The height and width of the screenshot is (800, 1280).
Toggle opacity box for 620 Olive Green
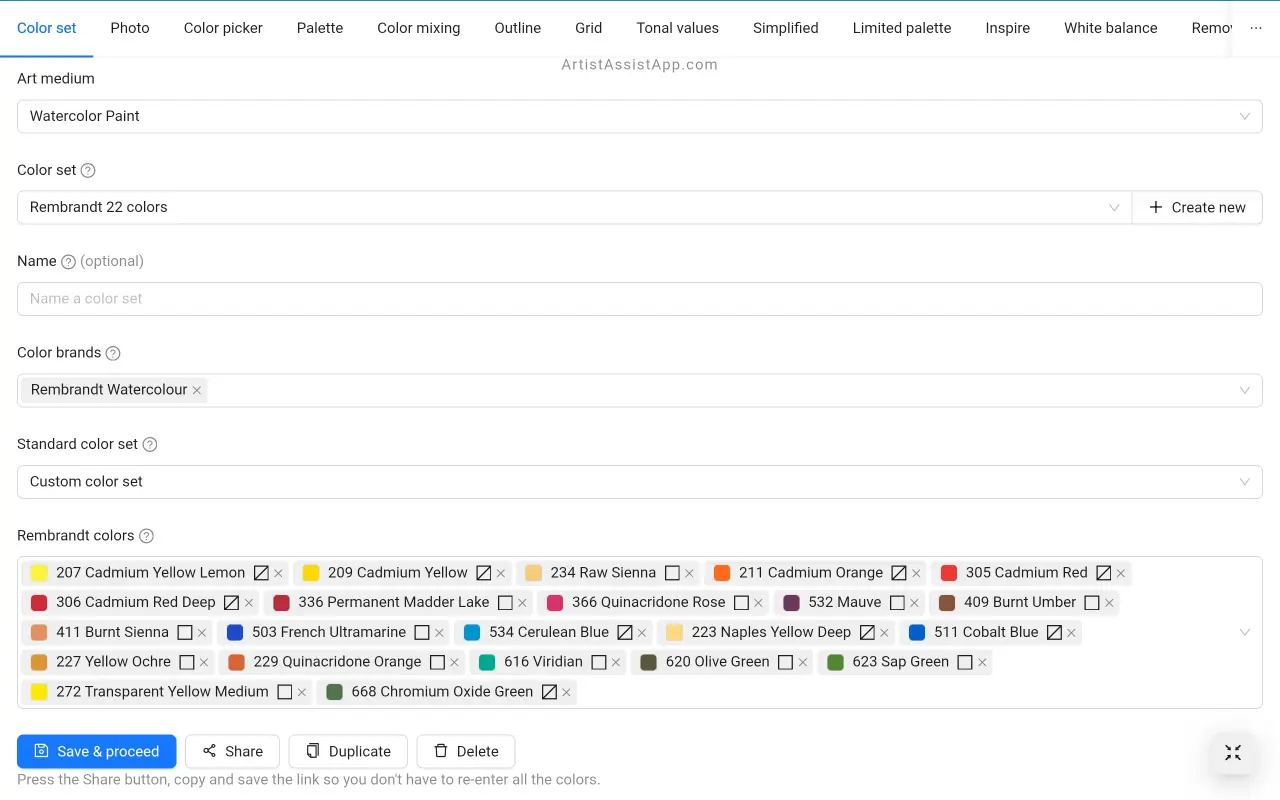[x=785, y=662]
